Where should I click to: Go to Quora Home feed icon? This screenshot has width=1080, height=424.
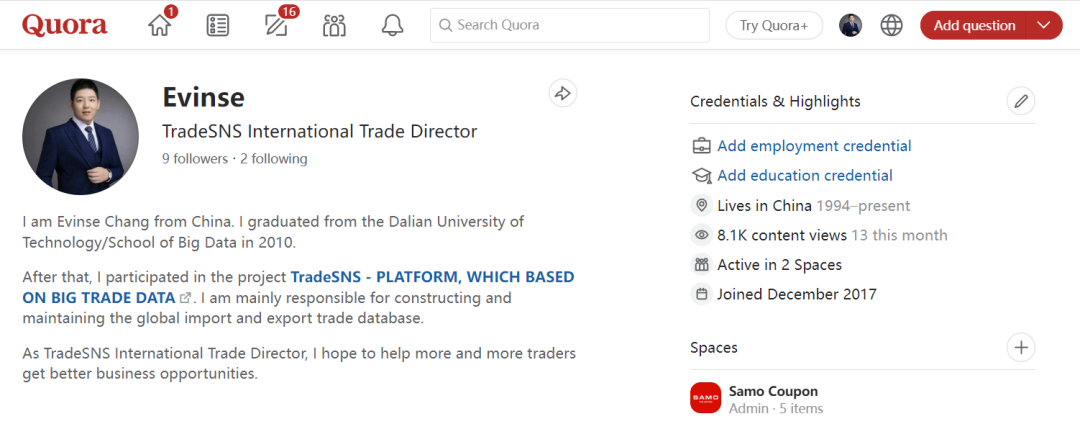click(160, 26)
